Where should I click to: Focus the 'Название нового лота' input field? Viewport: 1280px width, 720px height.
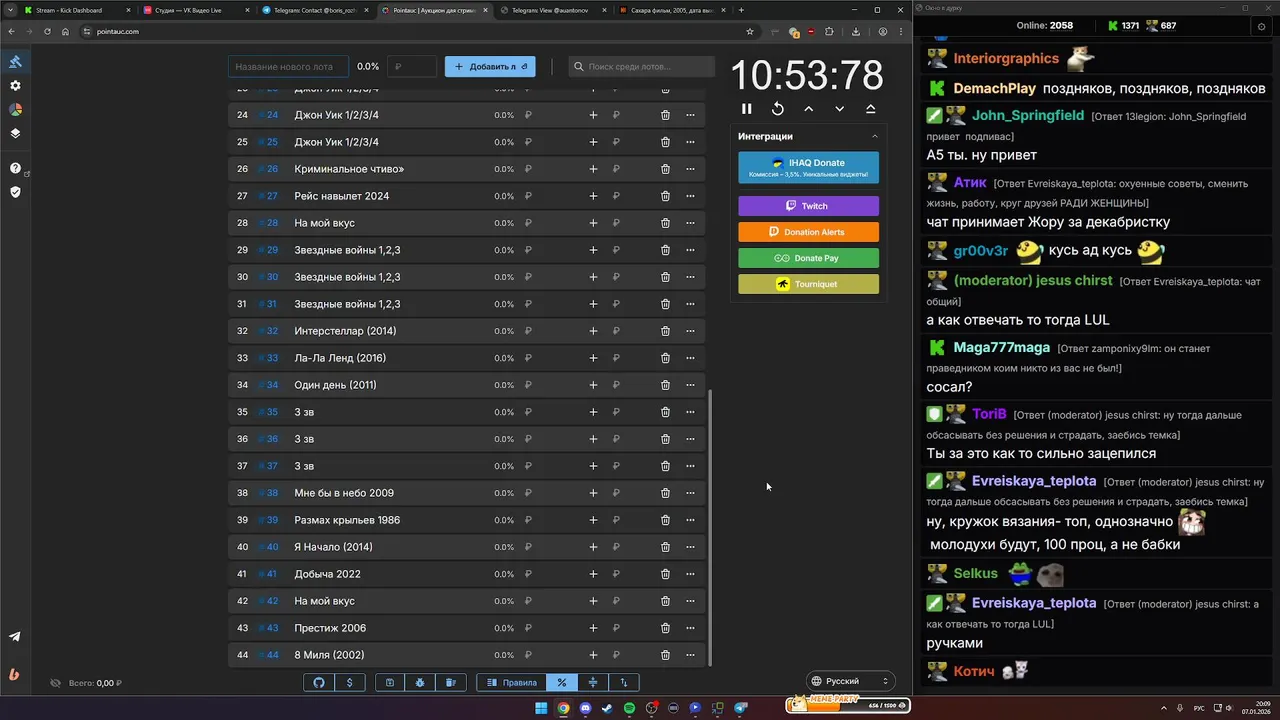coord(288,67)
